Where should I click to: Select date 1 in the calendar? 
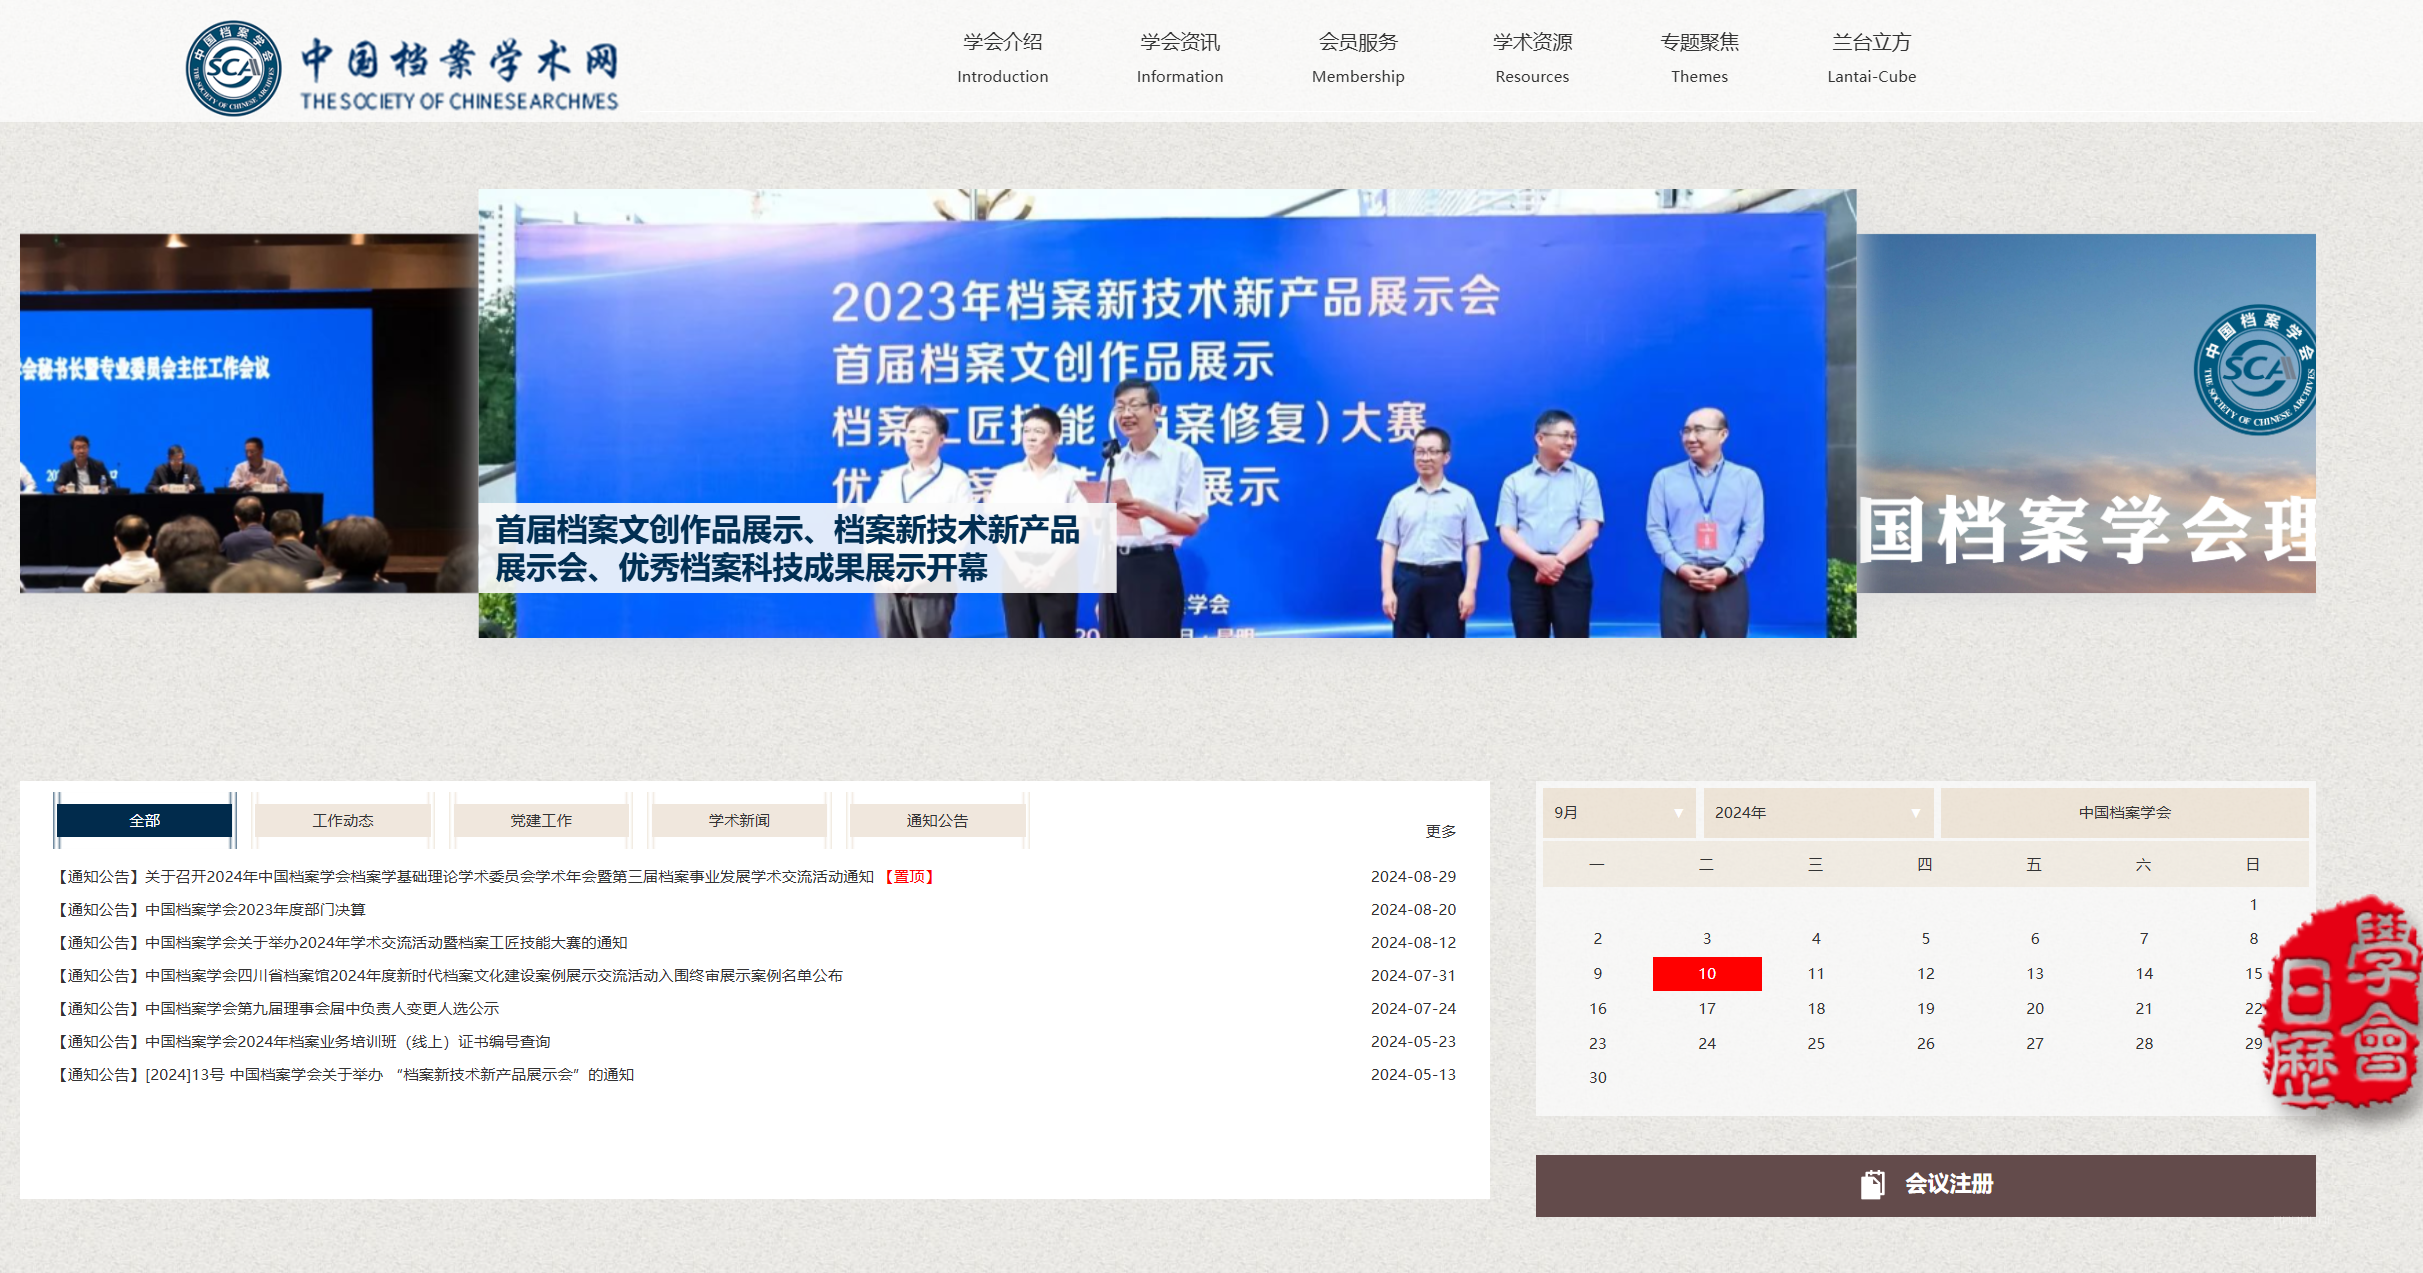click(2252, 904)
